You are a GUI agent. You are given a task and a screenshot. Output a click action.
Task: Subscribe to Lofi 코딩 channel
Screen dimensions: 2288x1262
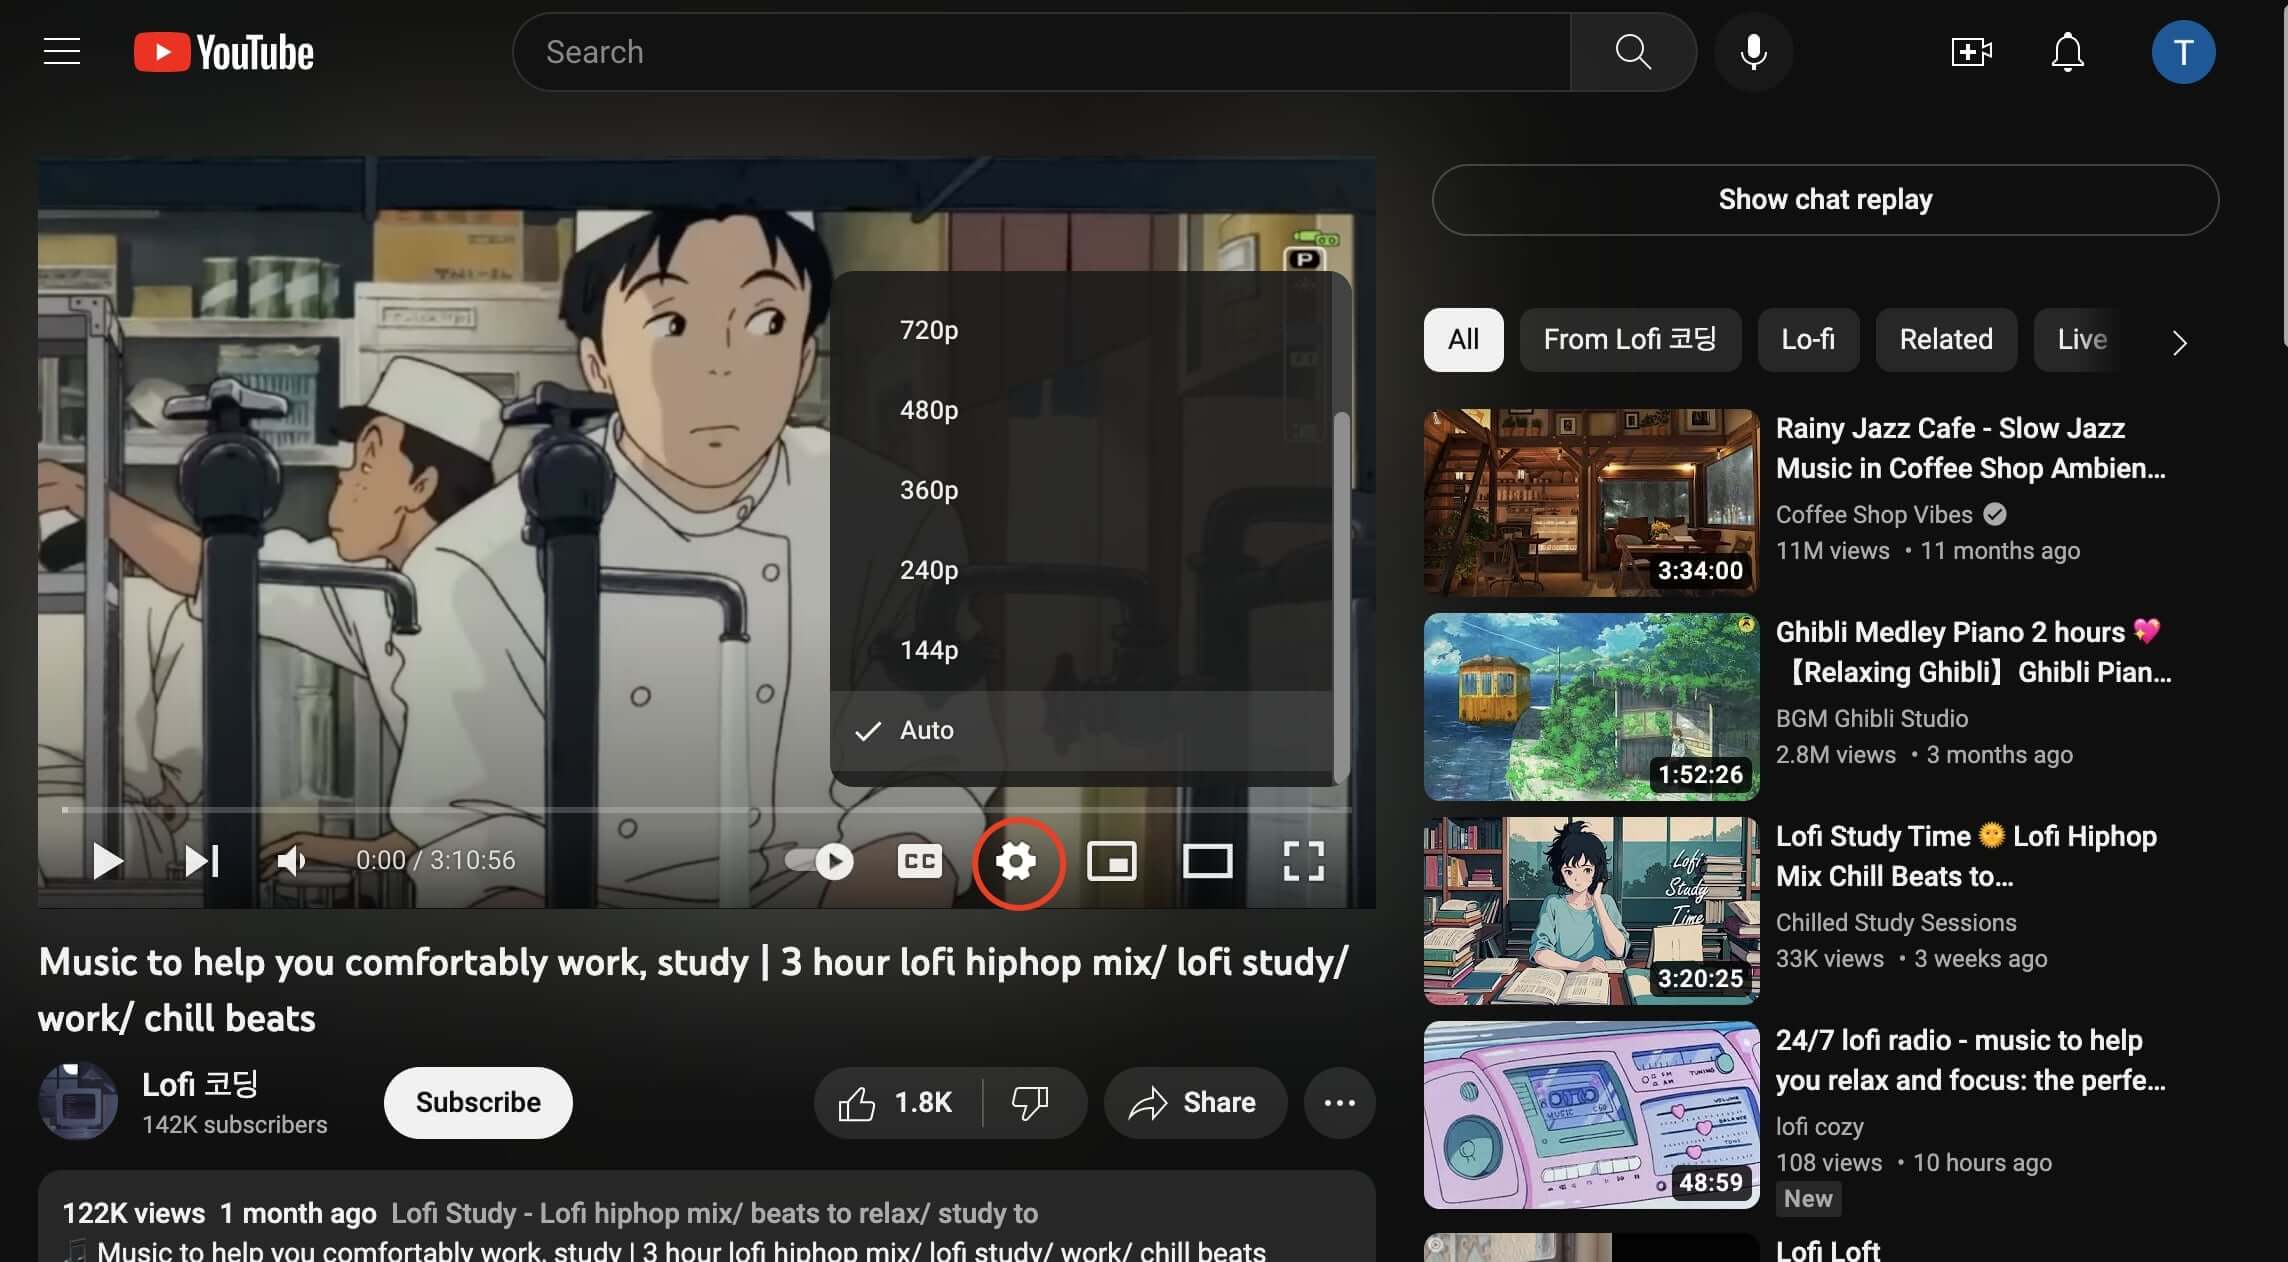[x=477, y=1102]
